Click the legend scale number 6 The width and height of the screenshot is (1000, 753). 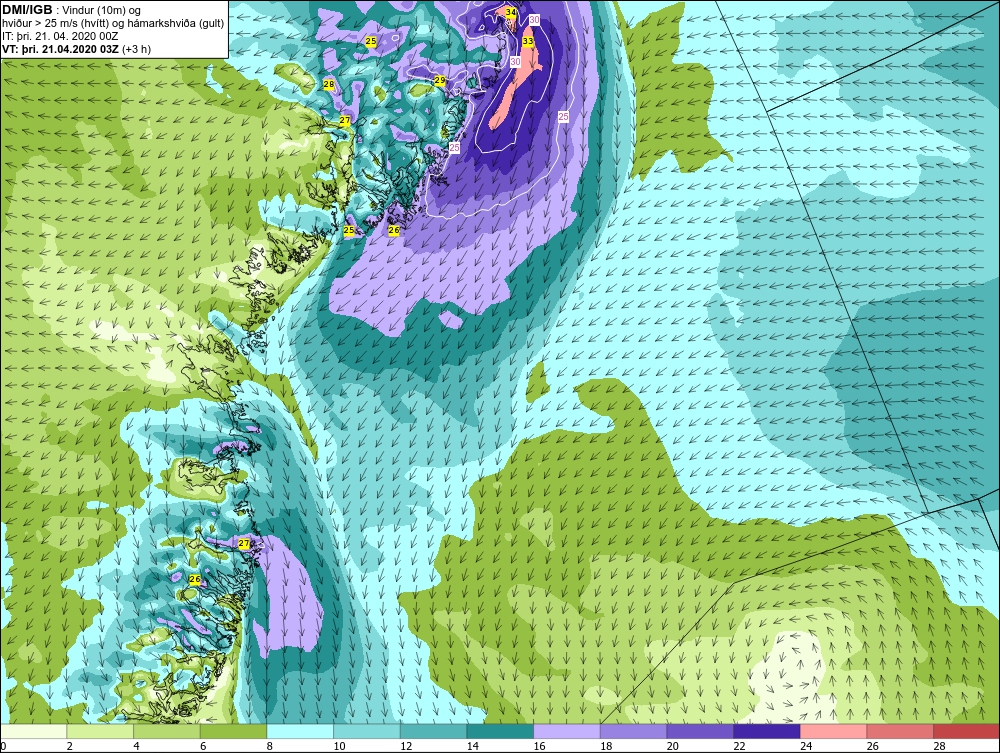click(203, 746)
